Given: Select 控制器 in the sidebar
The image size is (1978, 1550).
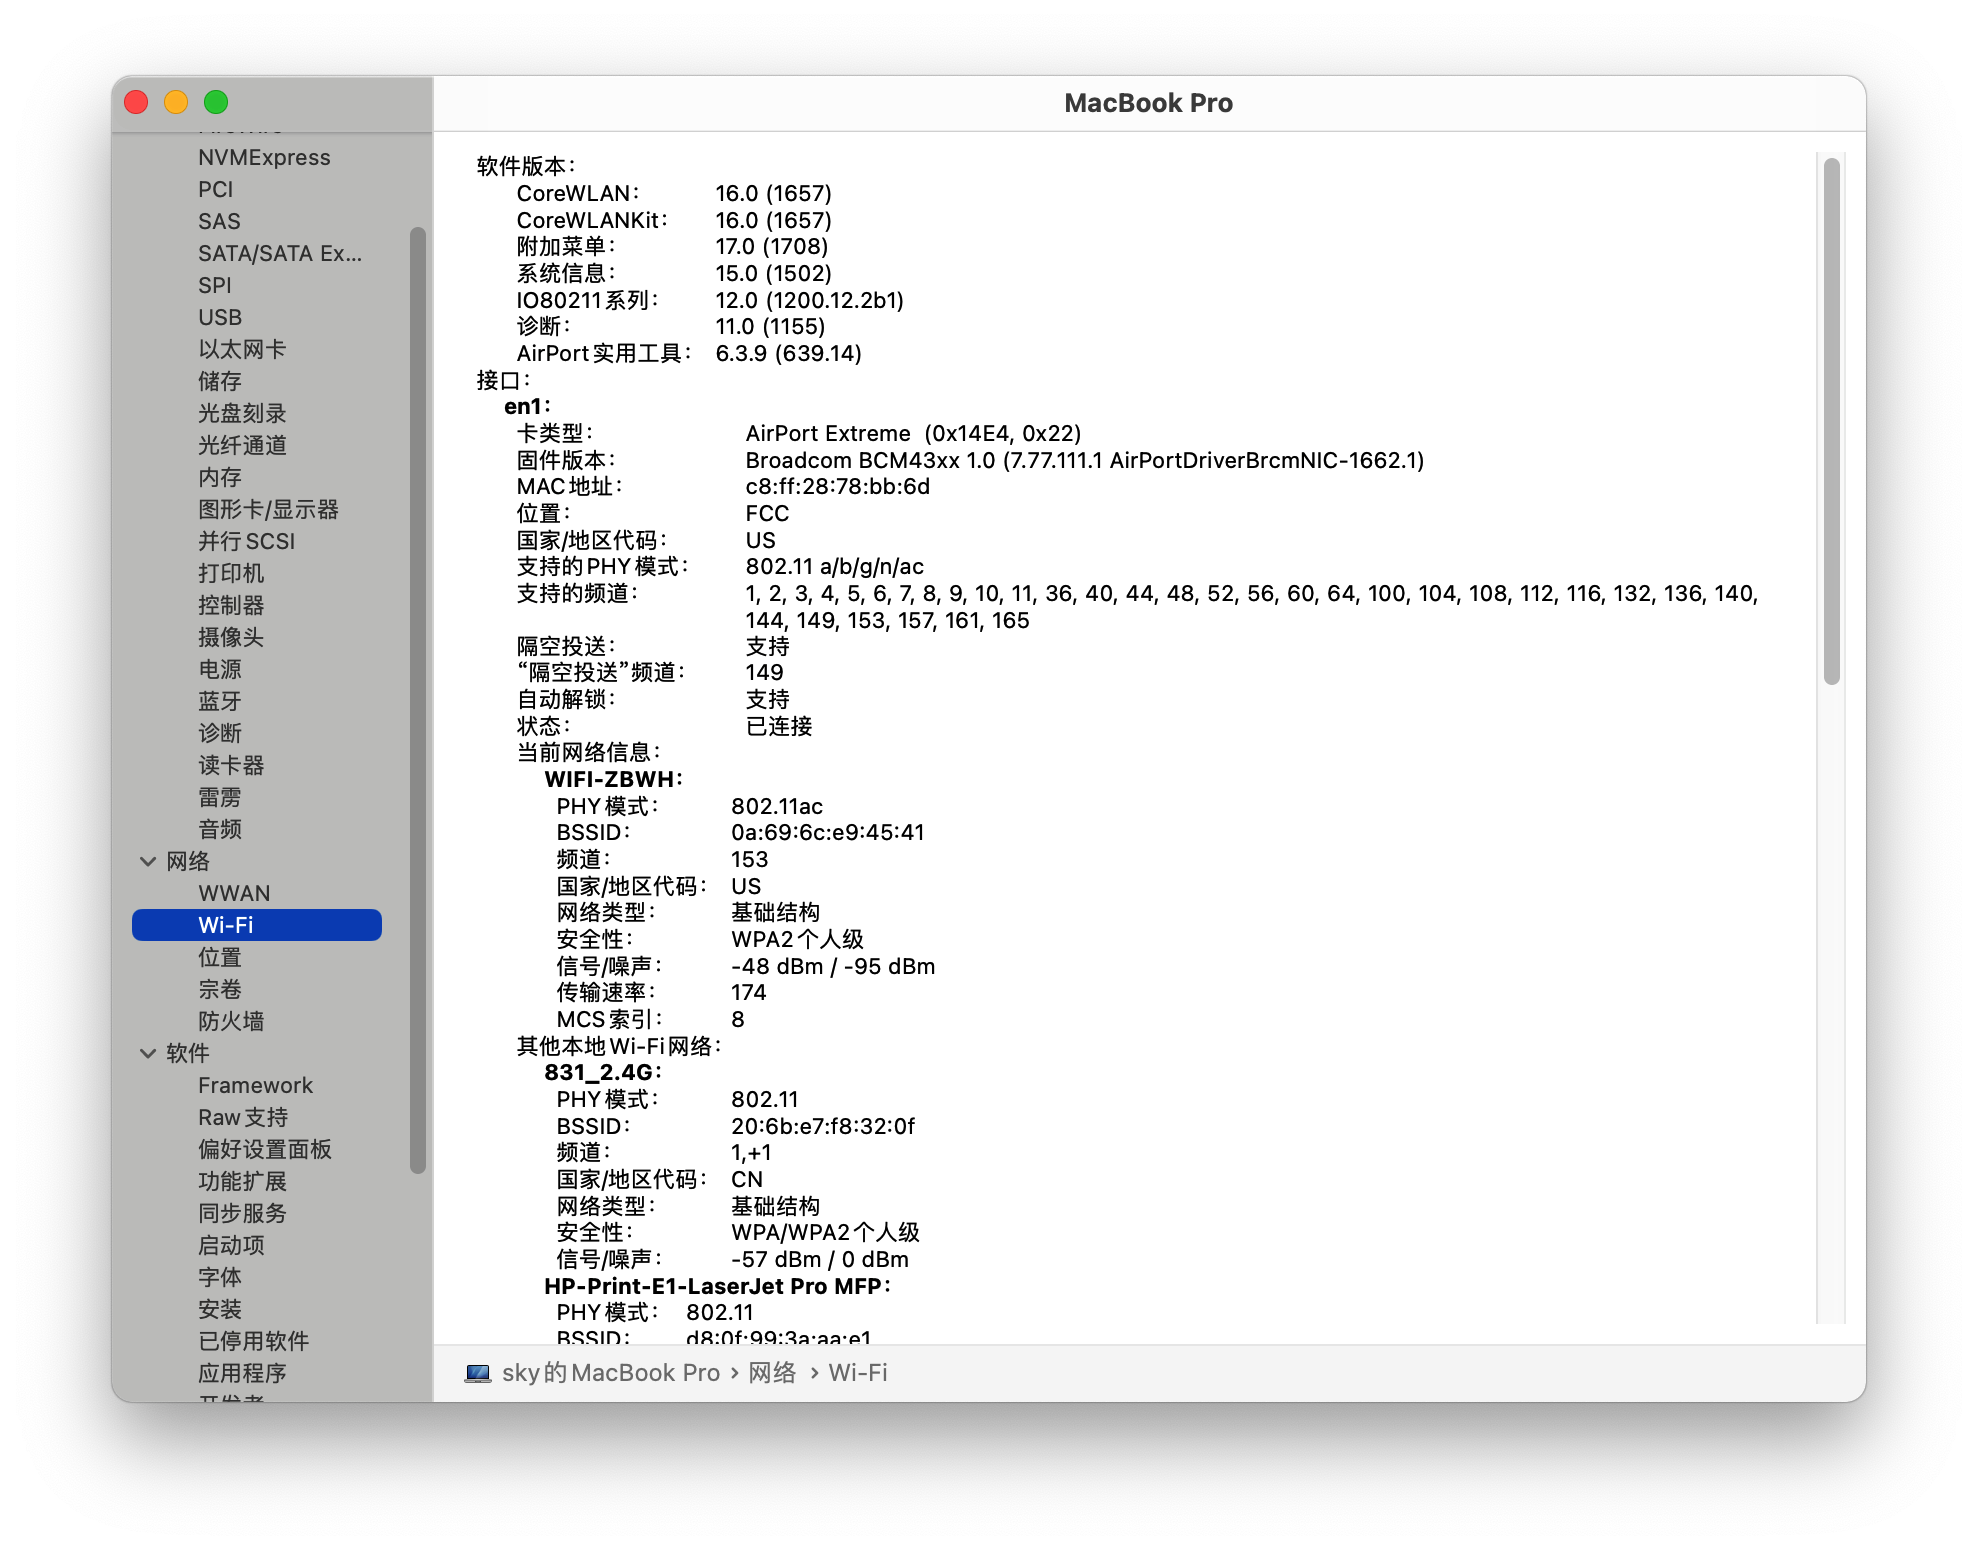Looking at the screenshot, I should (x=231, y=605).
